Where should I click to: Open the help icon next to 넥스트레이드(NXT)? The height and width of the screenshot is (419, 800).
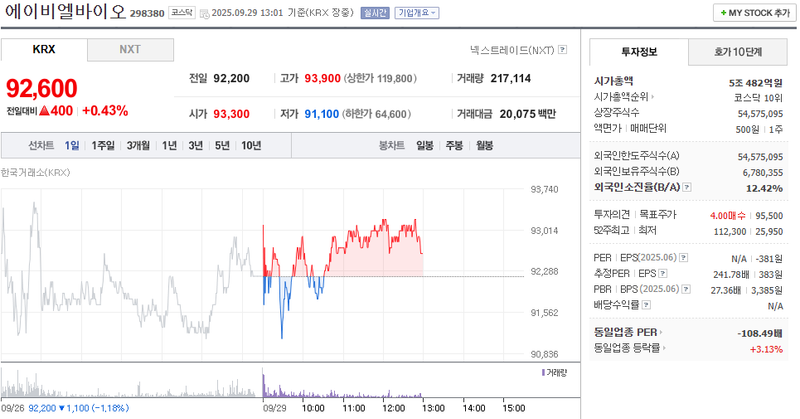[563, 50]
